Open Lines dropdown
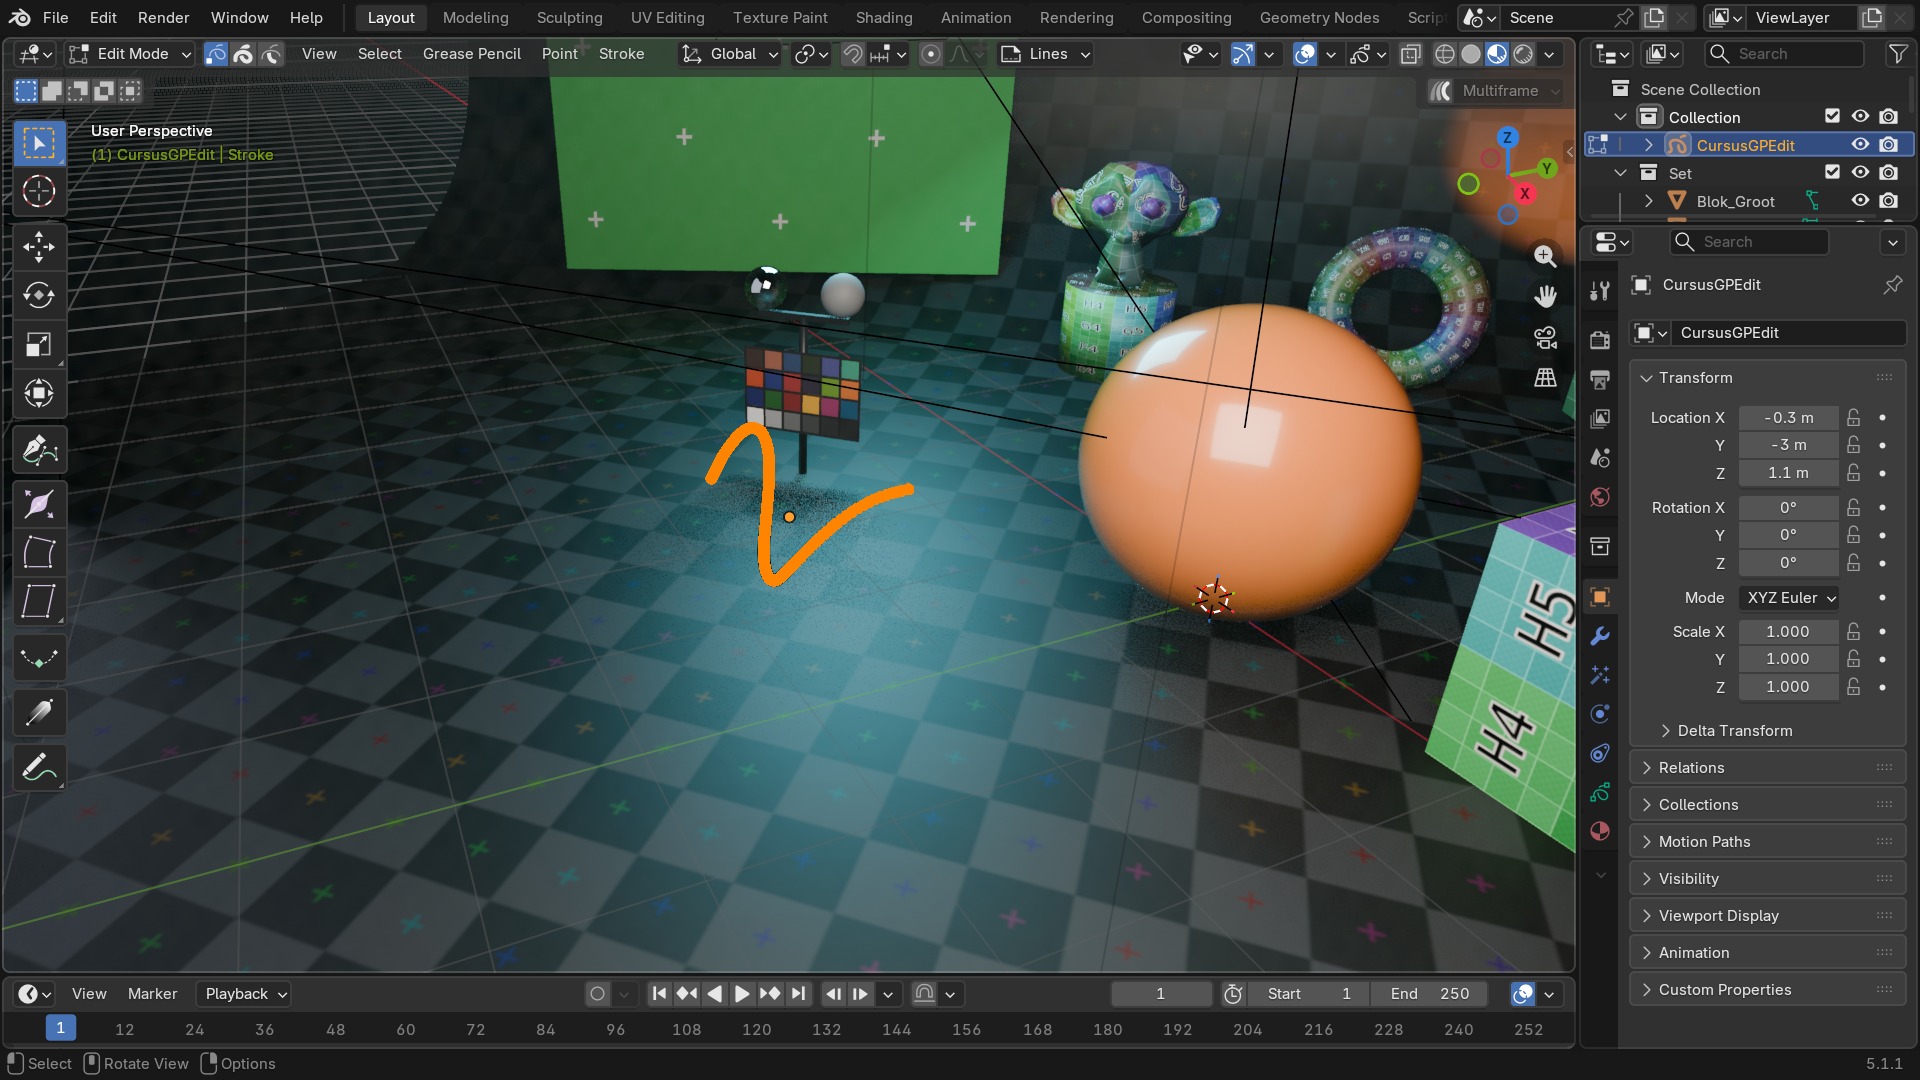Screen dimensions: 1920x1080 [x=1046, y=54]
